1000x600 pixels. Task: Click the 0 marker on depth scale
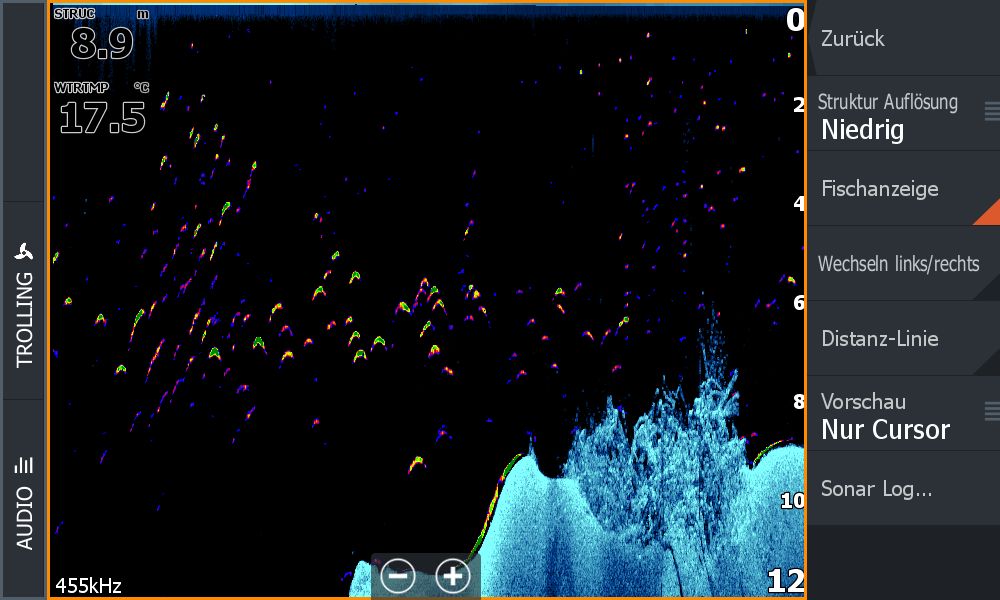794,20
